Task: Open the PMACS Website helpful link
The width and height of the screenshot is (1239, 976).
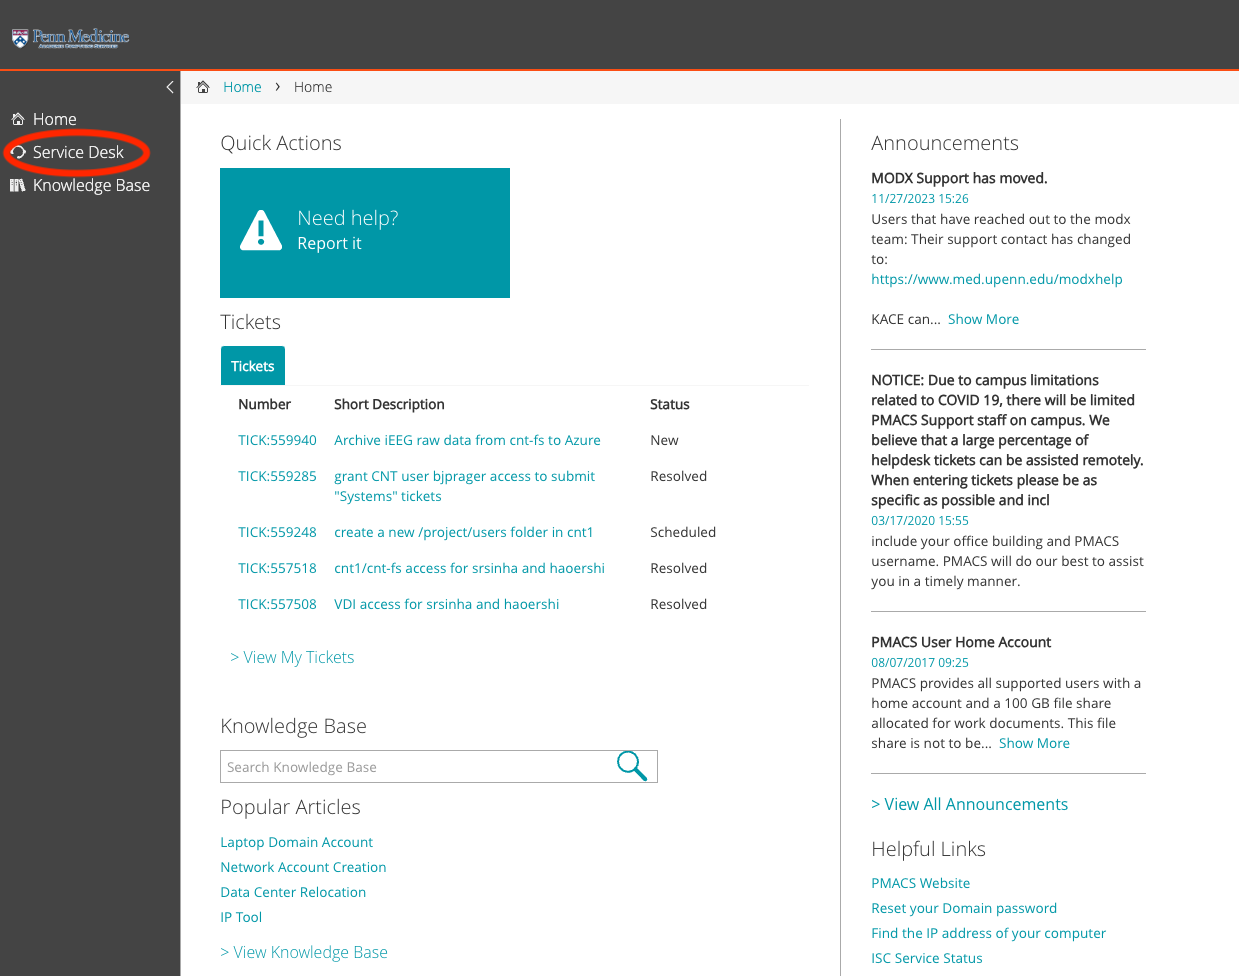Action: [920, 883]
